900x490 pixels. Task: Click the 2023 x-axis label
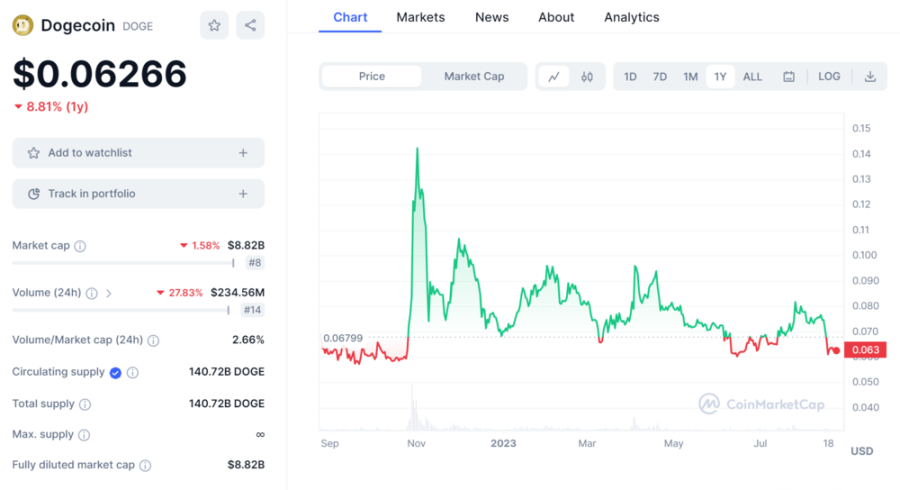503,443
